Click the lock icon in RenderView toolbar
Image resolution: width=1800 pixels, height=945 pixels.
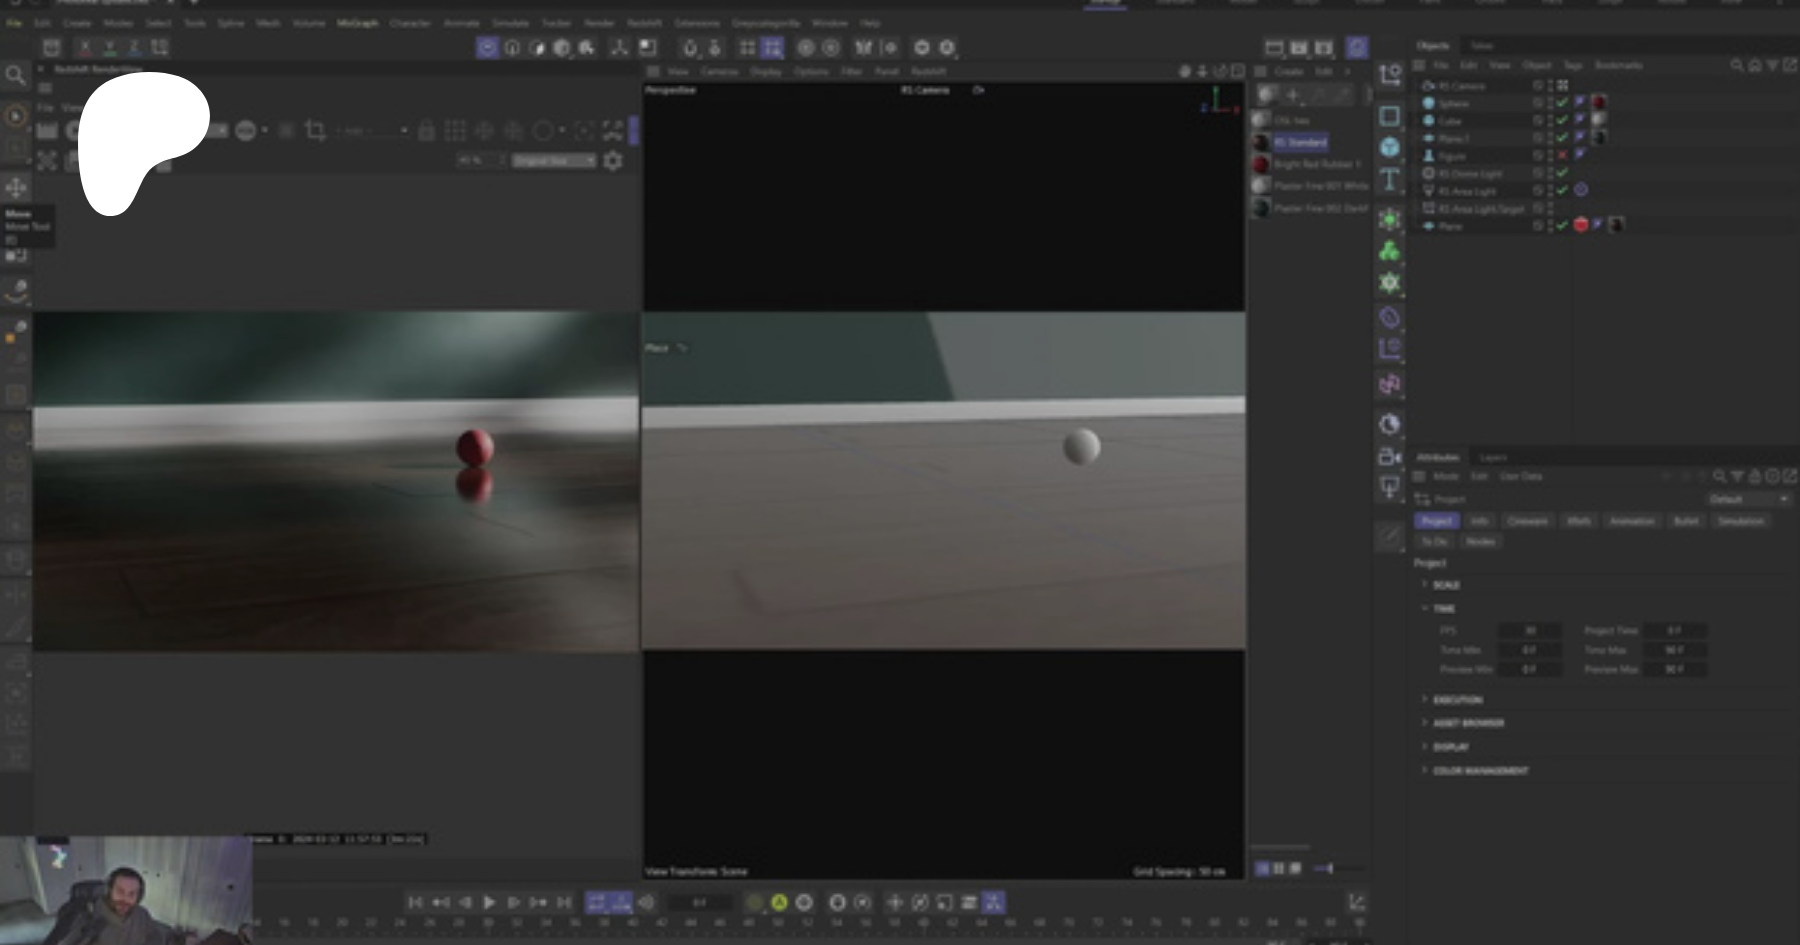[426, 131]
